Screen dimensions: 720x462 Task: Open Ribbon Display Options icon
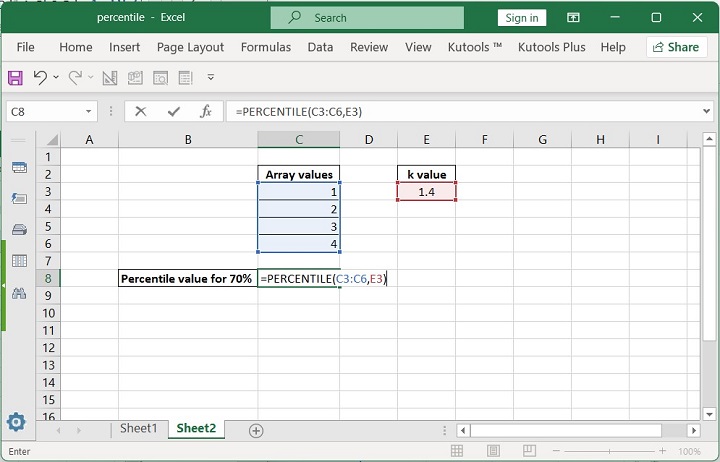tap(573, 18)
